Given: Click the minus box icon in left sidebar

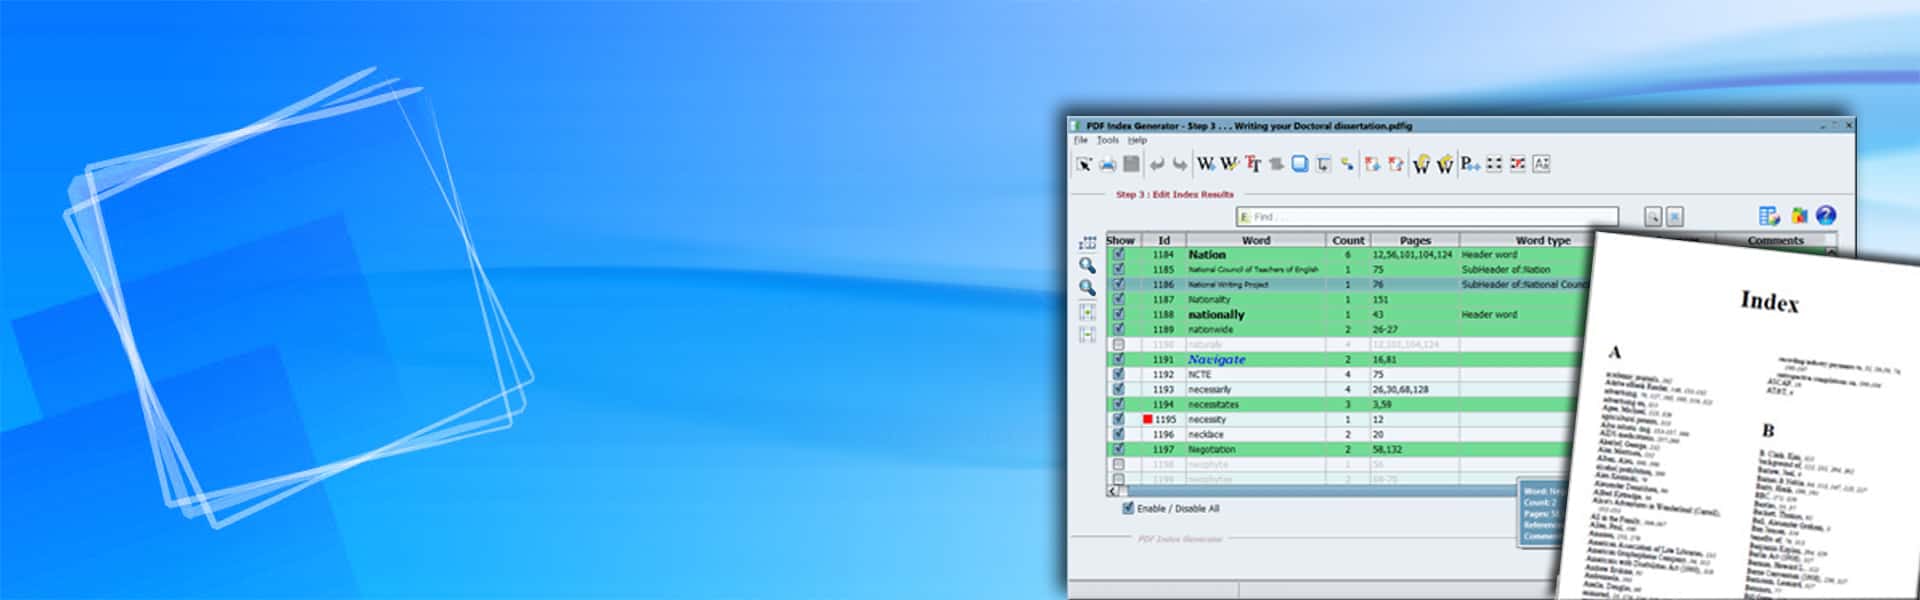Looking at the screenshot, I should [x=1087, y=335].
